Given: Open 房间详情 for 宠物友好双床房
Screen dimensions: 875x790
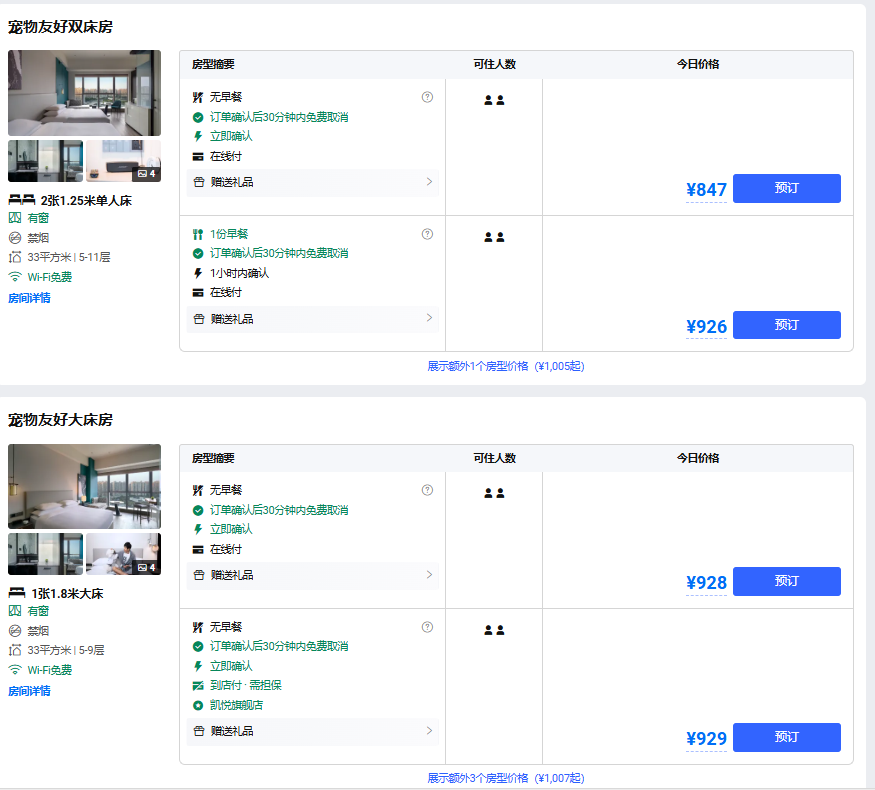Looking at the screenshot, I should point(29,298).
